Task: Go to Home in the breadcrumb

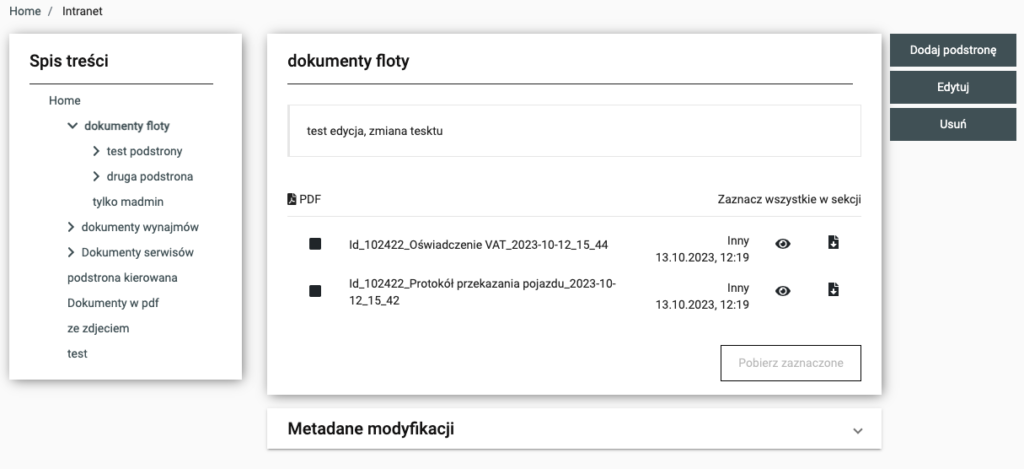Action: pyautogui.click(x=25, y=11)
